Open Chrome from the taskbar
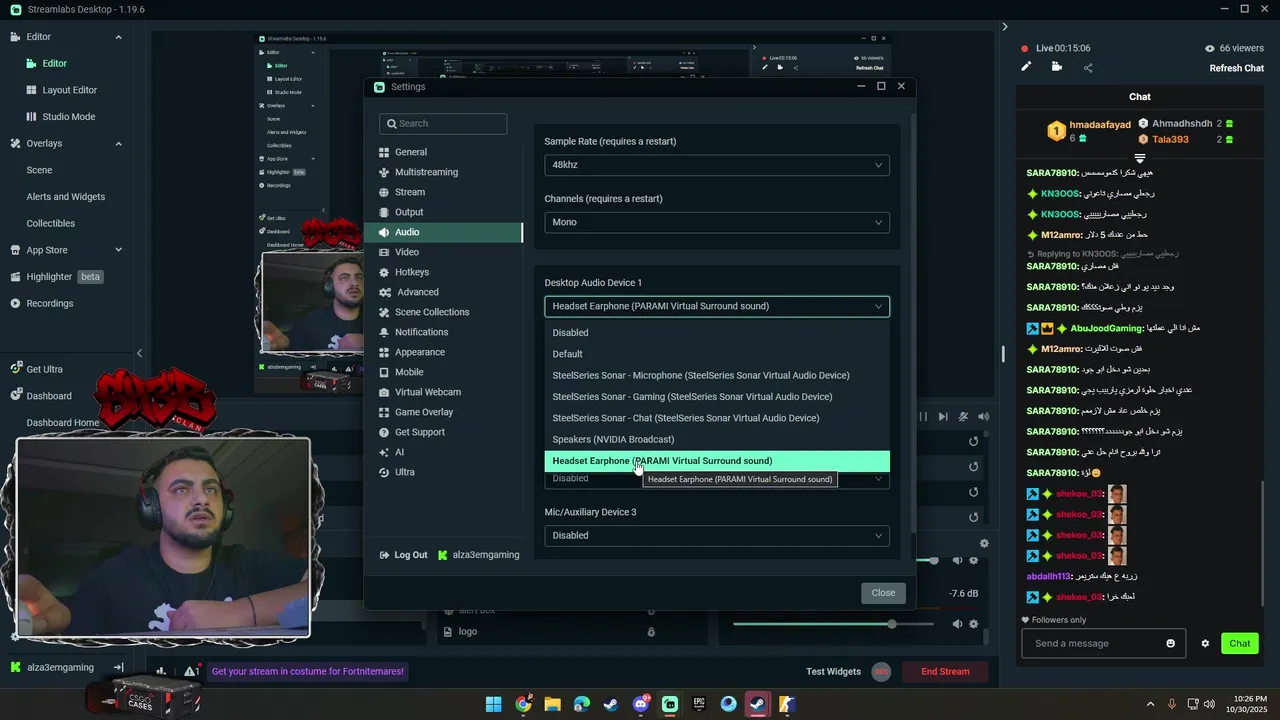The height and width of the screenshot is (720, 1280). 523,704
